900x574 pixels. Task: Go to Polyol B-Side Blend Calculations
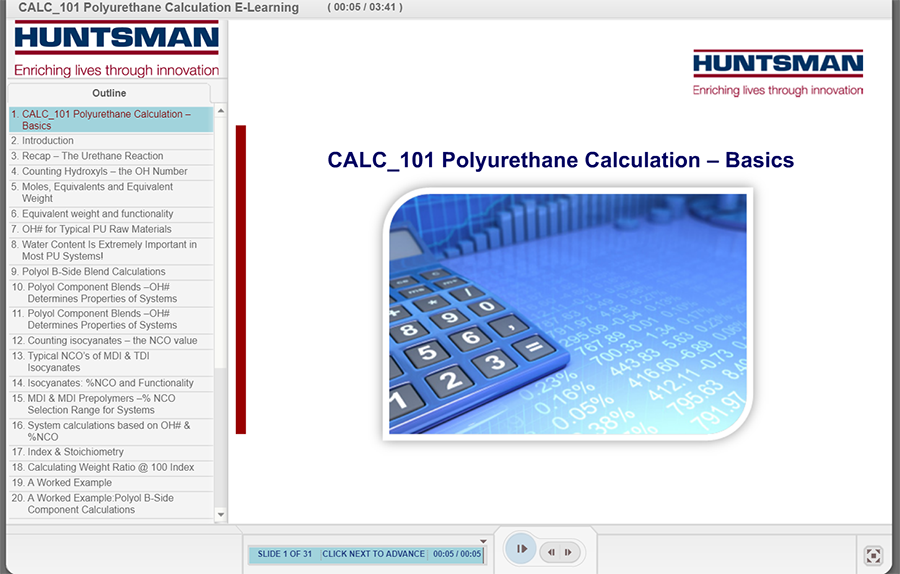(x=93, y=272)
